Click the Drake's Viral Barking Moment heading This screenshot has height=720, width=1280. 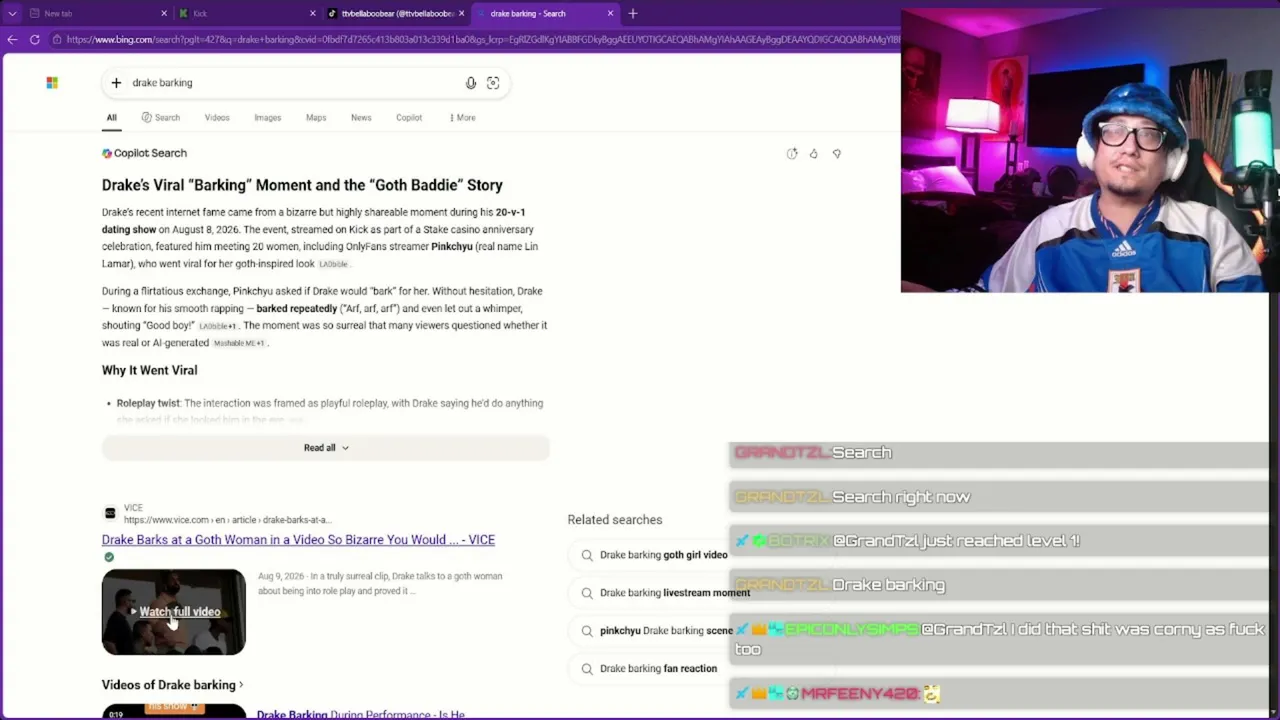[x=302, y=185]
